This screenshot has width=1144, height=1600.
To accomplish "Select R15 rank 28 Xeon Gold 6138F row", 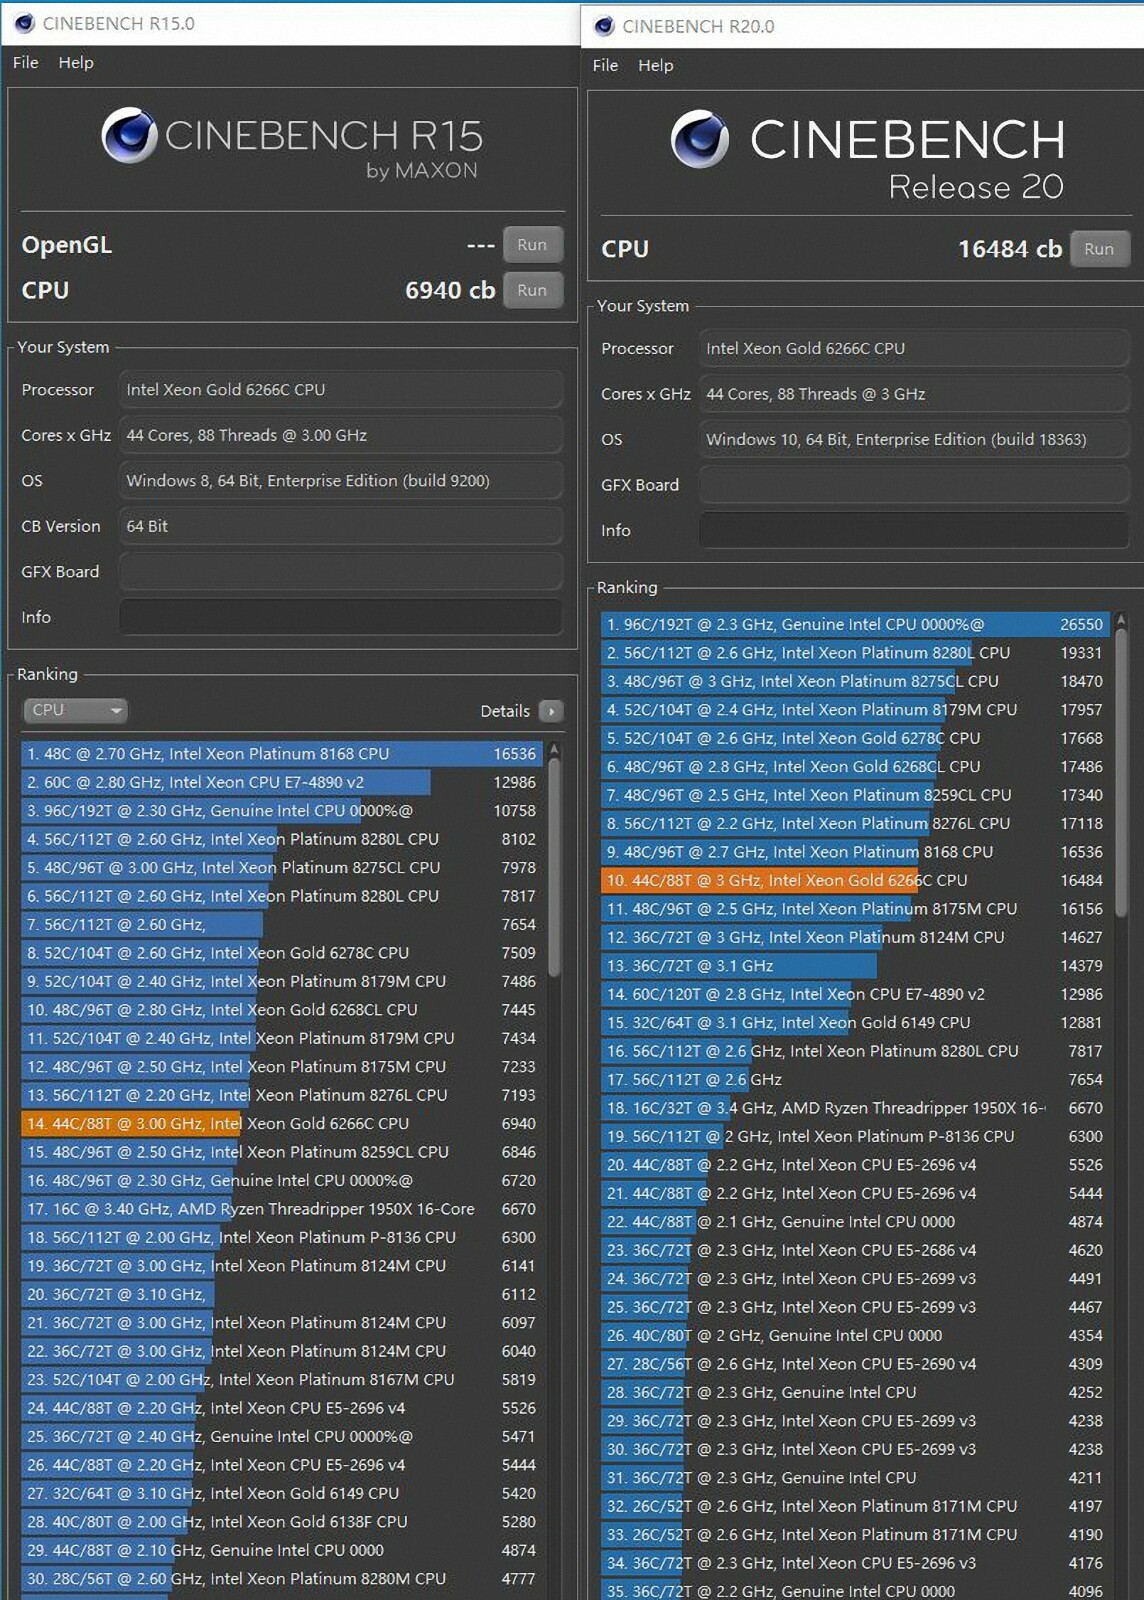I will point(282,1522).
